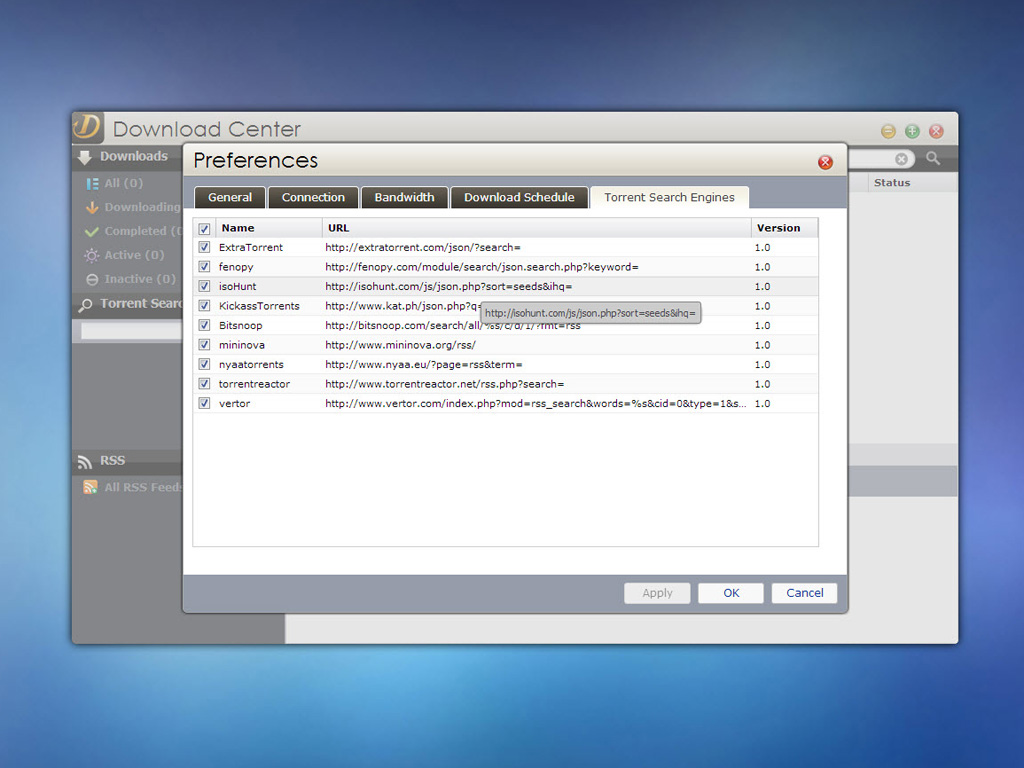Select the Torrent Search Engines tab

pos(669,197)
